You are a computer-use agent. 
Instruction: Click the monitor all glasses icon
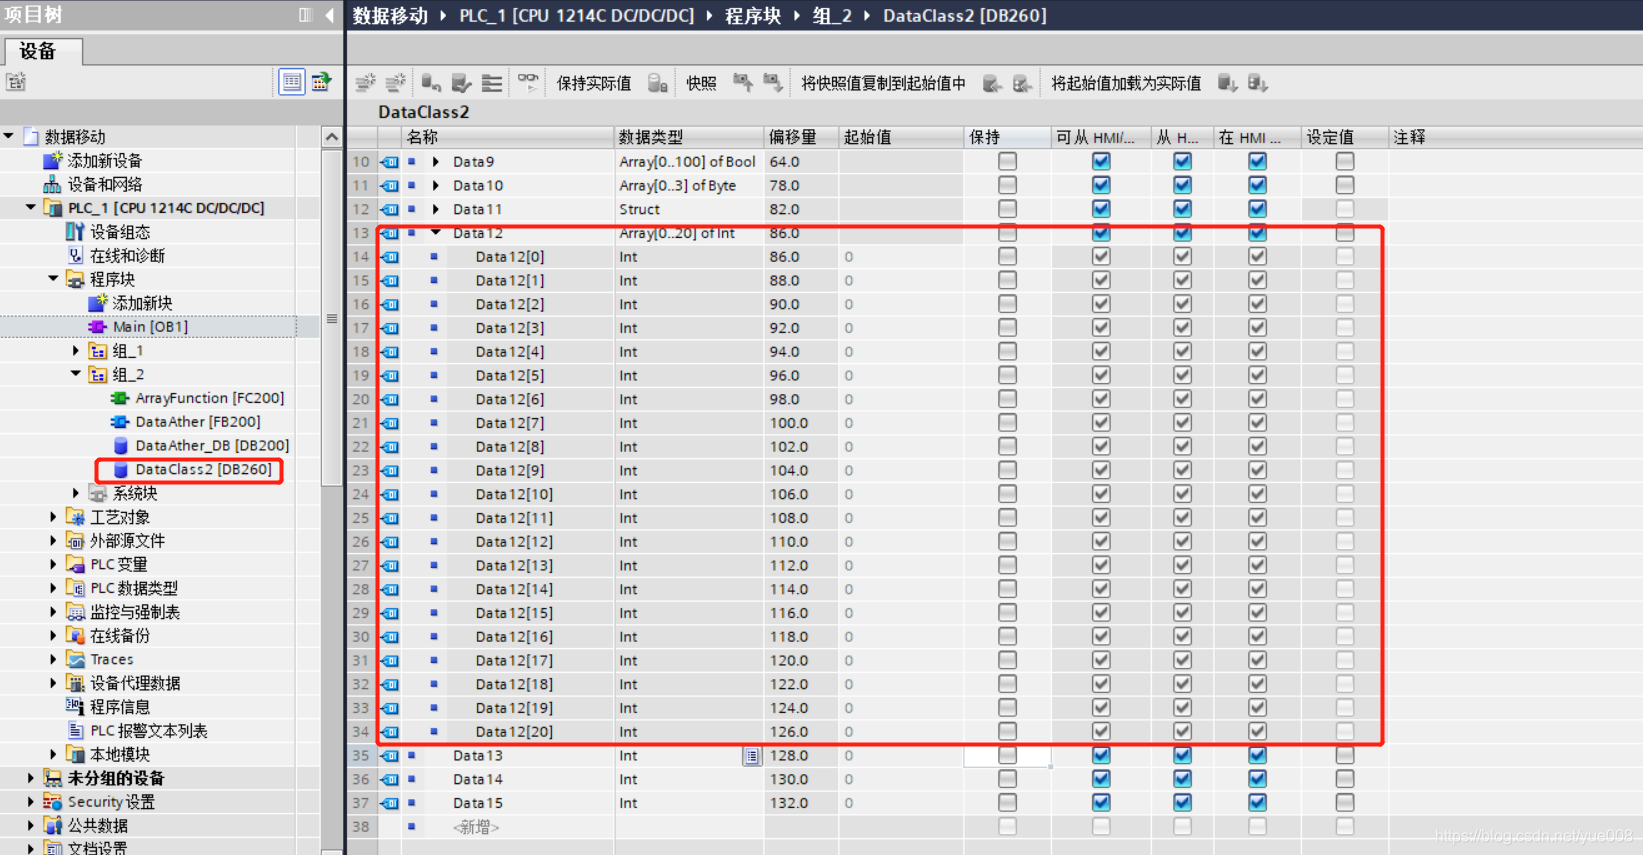pos(528,82)
